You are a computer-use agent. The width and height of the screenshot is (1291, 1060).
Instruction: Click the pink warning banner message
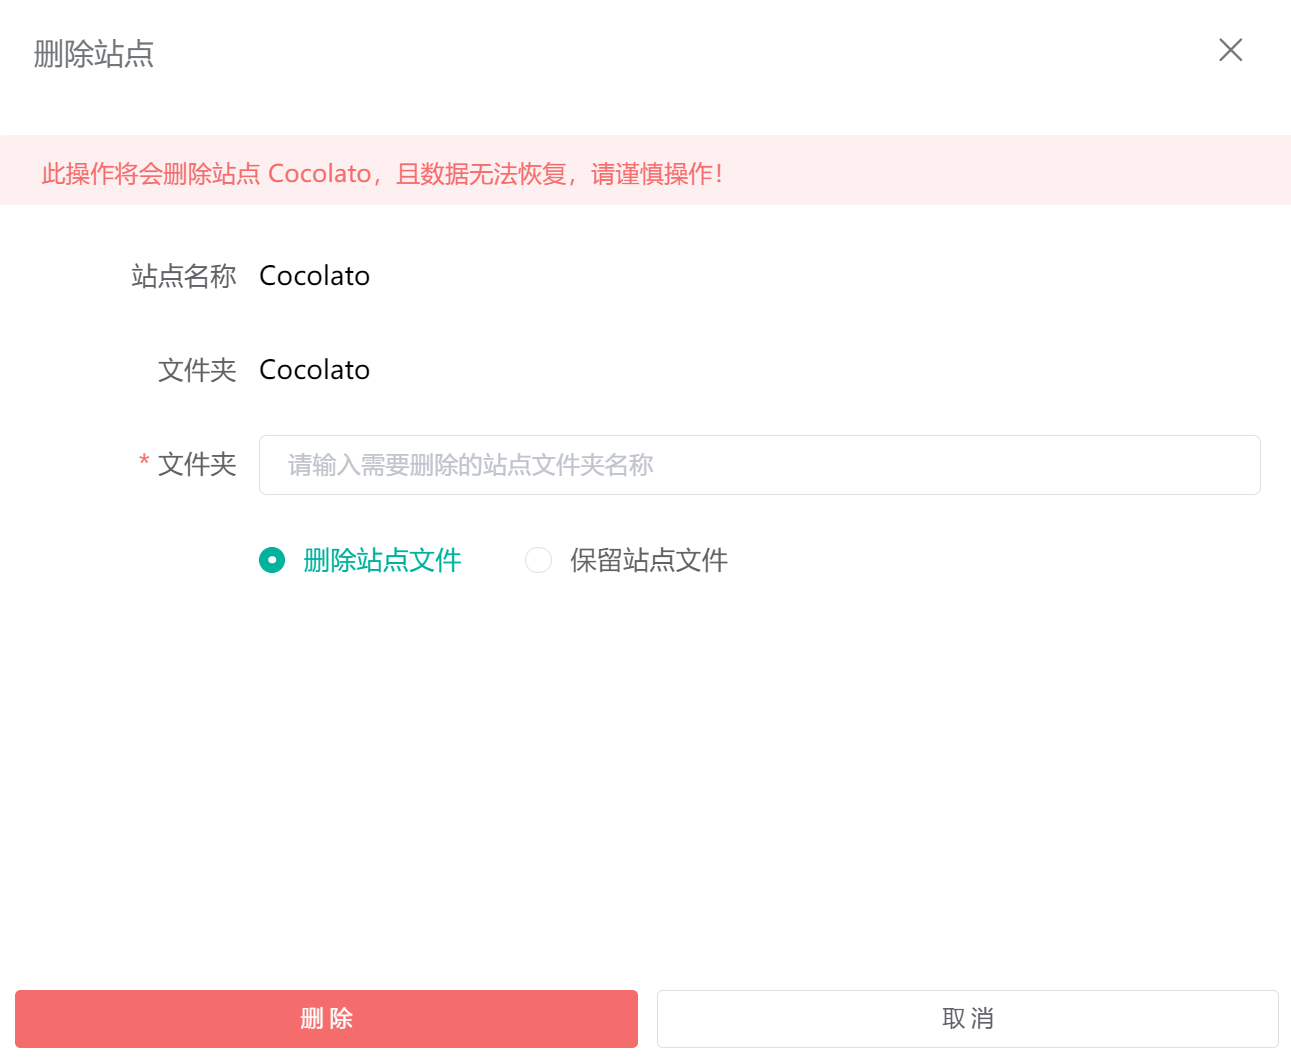pos(382,173)
